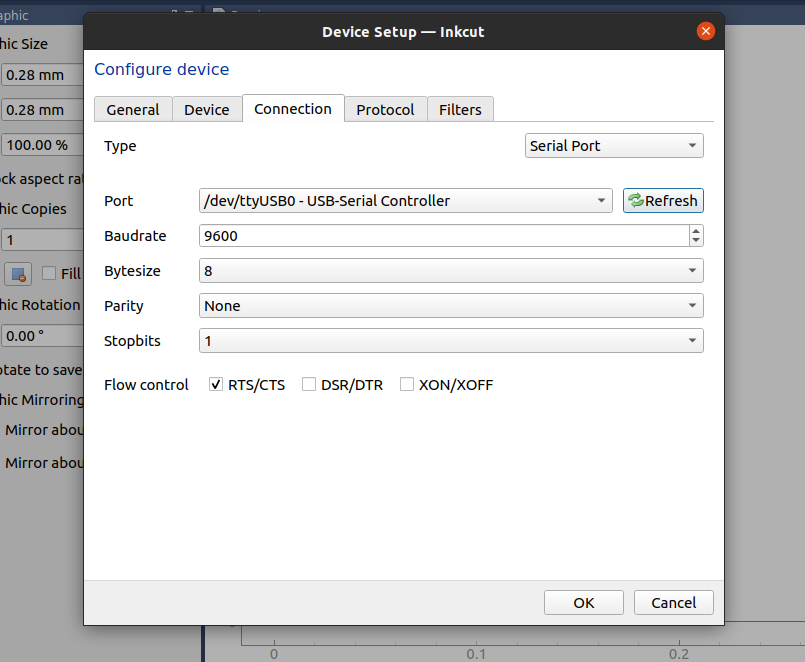This screenshot has width=805, height=662.
Task: Click the 0.00 ° rotation field in background
Action: point(43,336)
